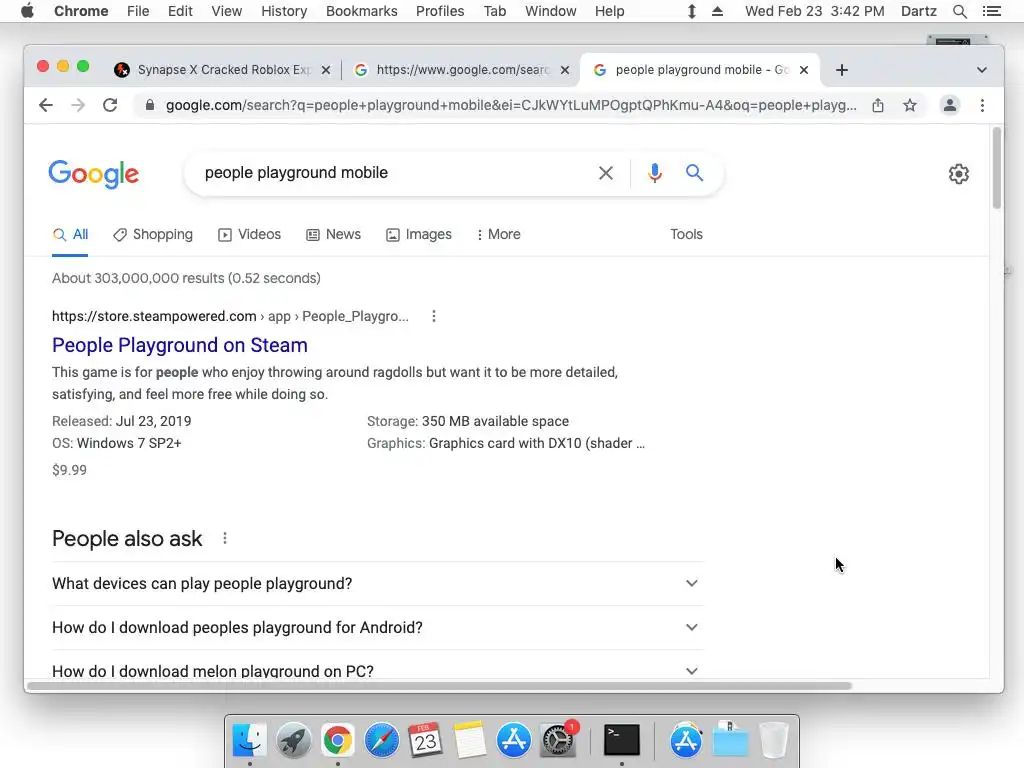Open Chrome's three-dot menu
Viewport: 1024px width, 768px height.
pos(982,105)
